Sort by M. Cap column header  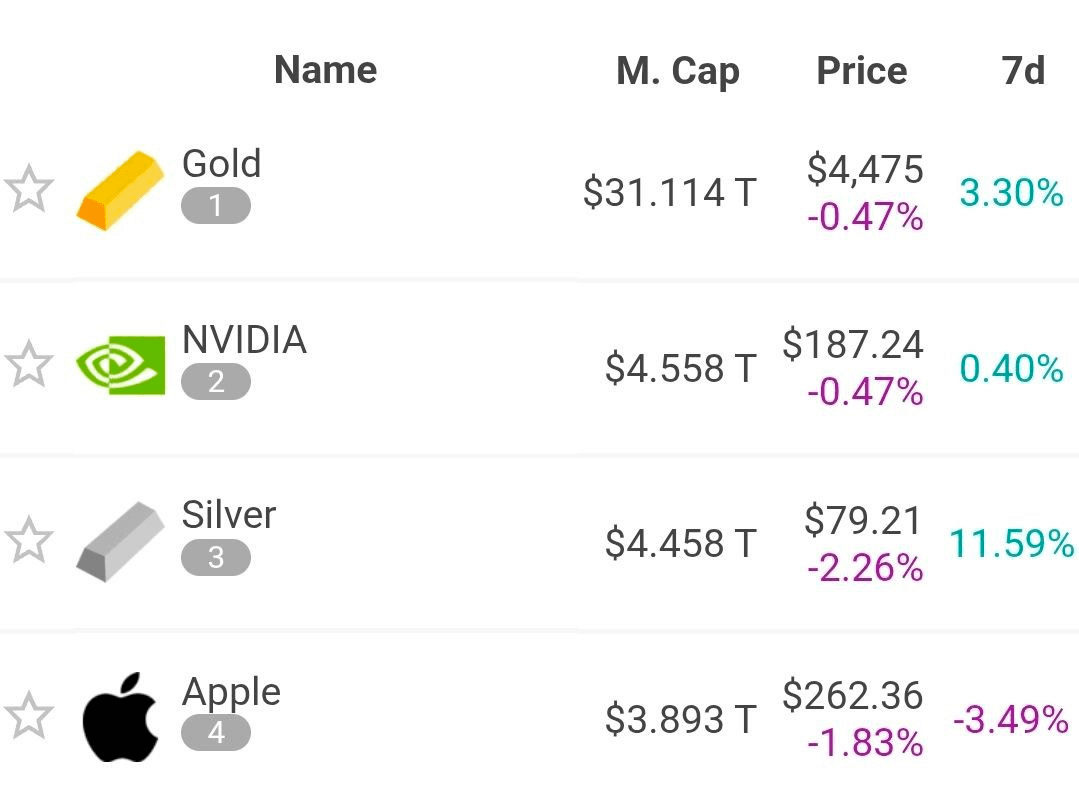click(x=677, y=72)
